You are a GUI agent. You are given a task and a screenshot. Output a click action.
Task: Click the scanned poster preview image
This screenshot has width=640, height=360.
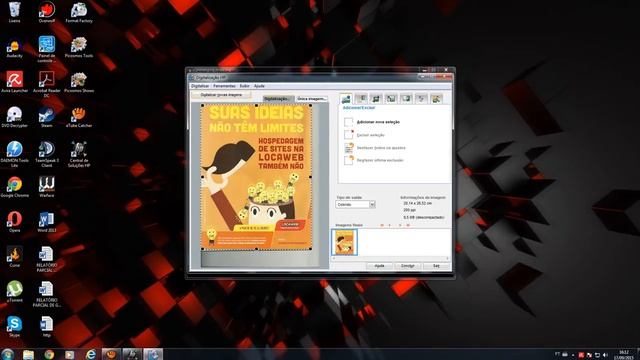(x=256, y=177)
